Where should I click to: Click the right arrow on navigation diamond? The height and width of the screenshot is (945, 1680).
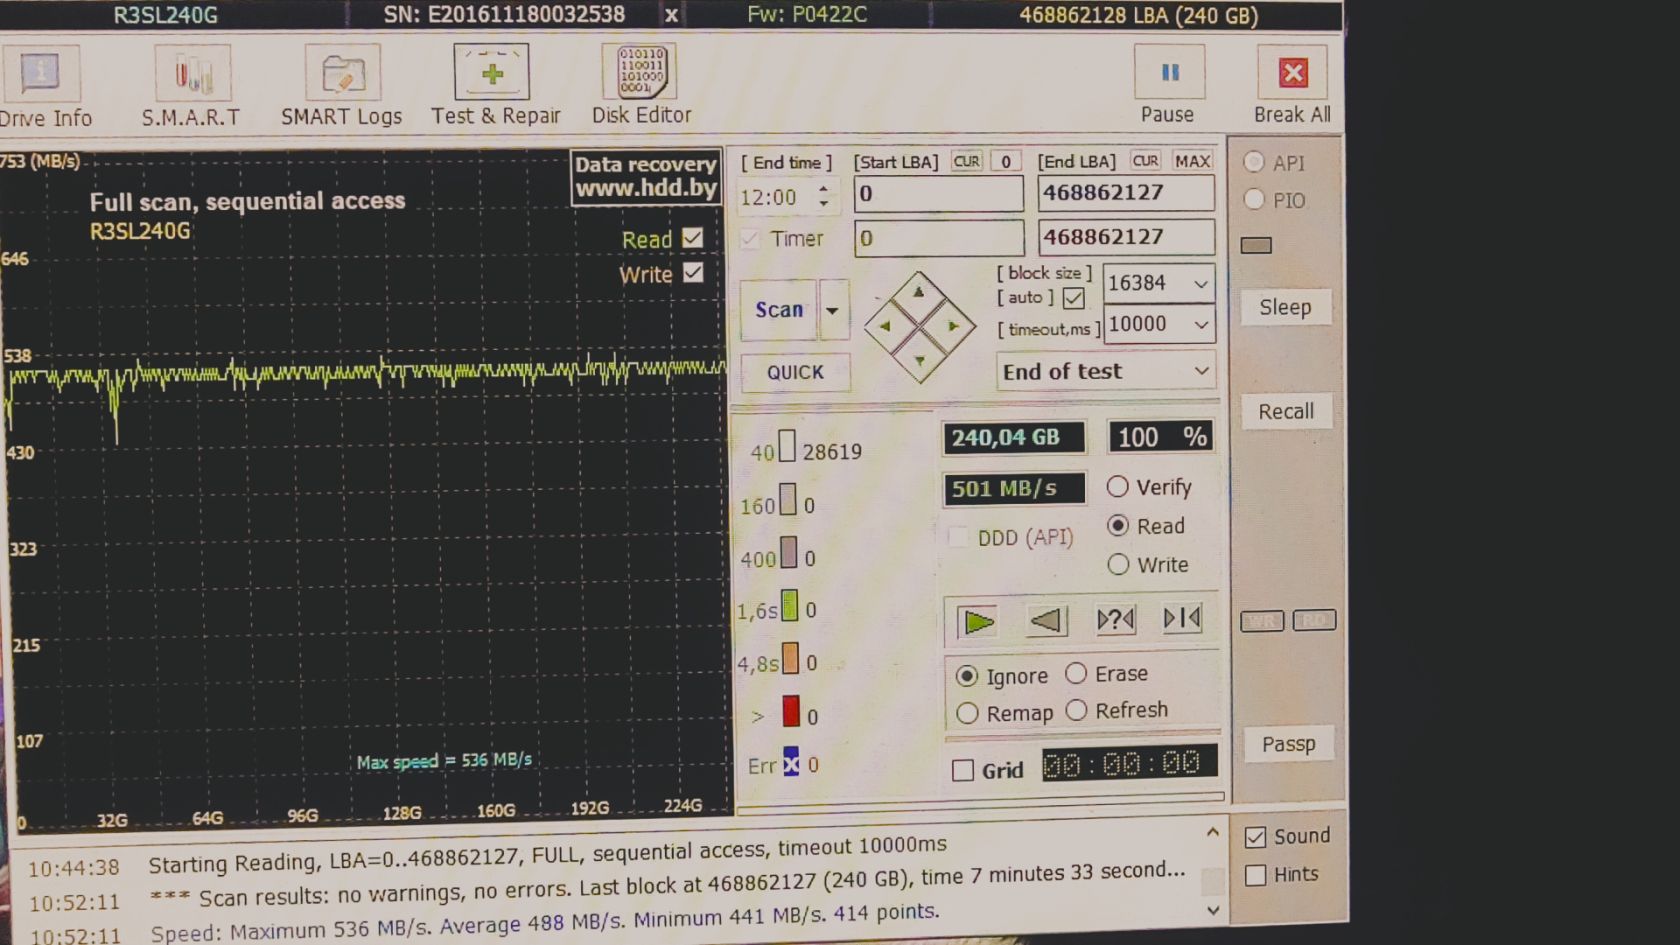[x=953, y=326]
